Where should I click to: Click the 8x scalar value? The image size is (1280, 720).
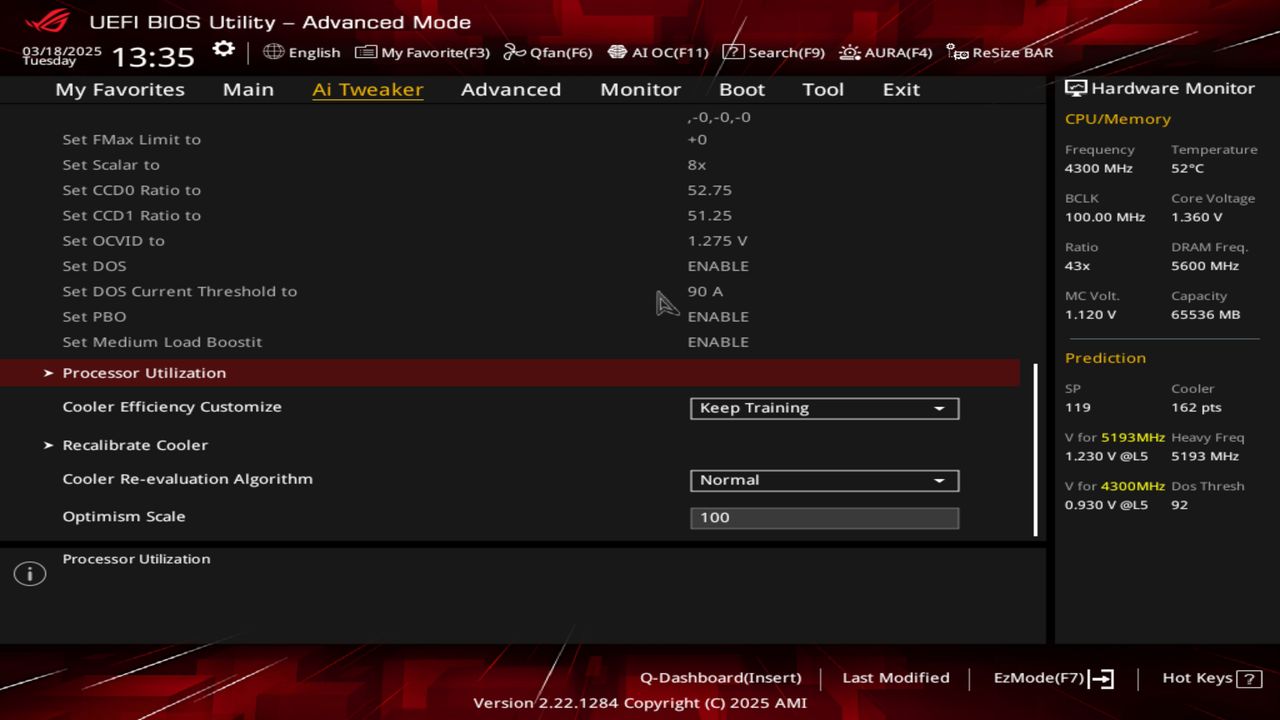(697, 165)
